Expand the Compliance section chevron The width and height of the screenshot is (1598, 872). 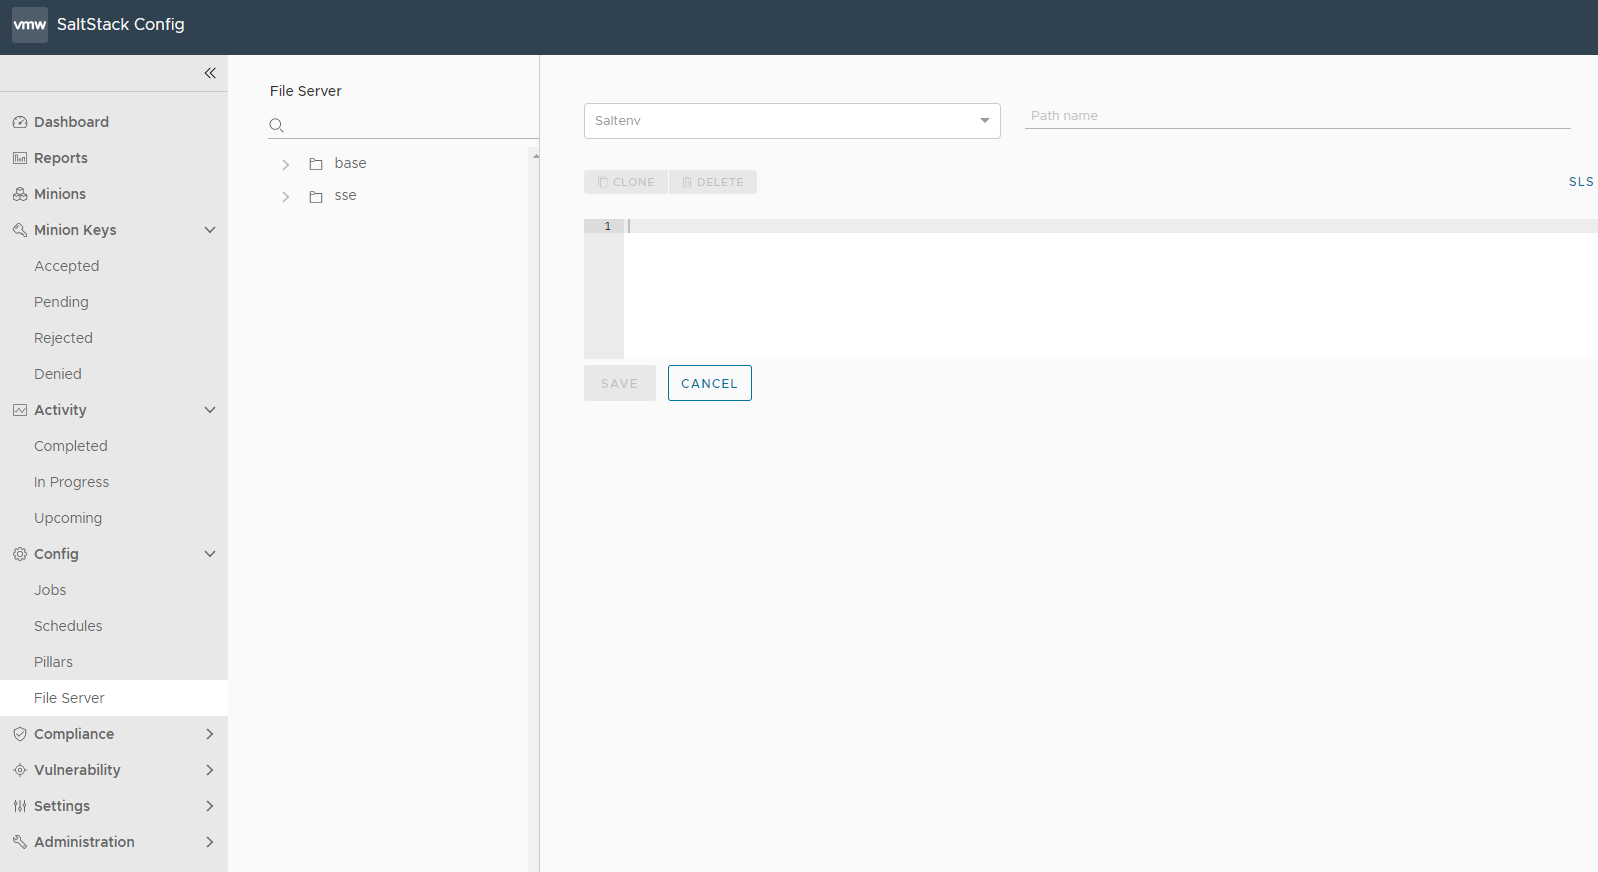210,734
